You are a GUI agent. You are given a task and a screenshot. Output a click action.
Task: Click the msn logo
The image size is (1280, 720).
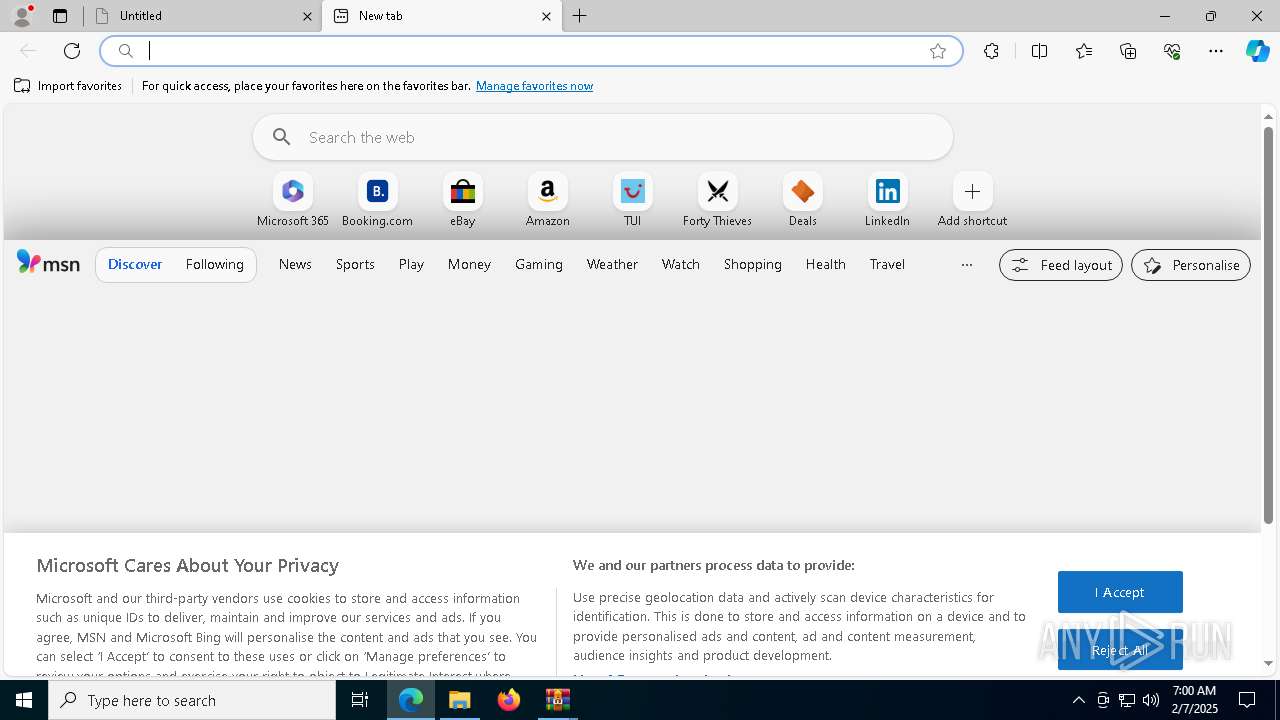click(x=48, y=263)
